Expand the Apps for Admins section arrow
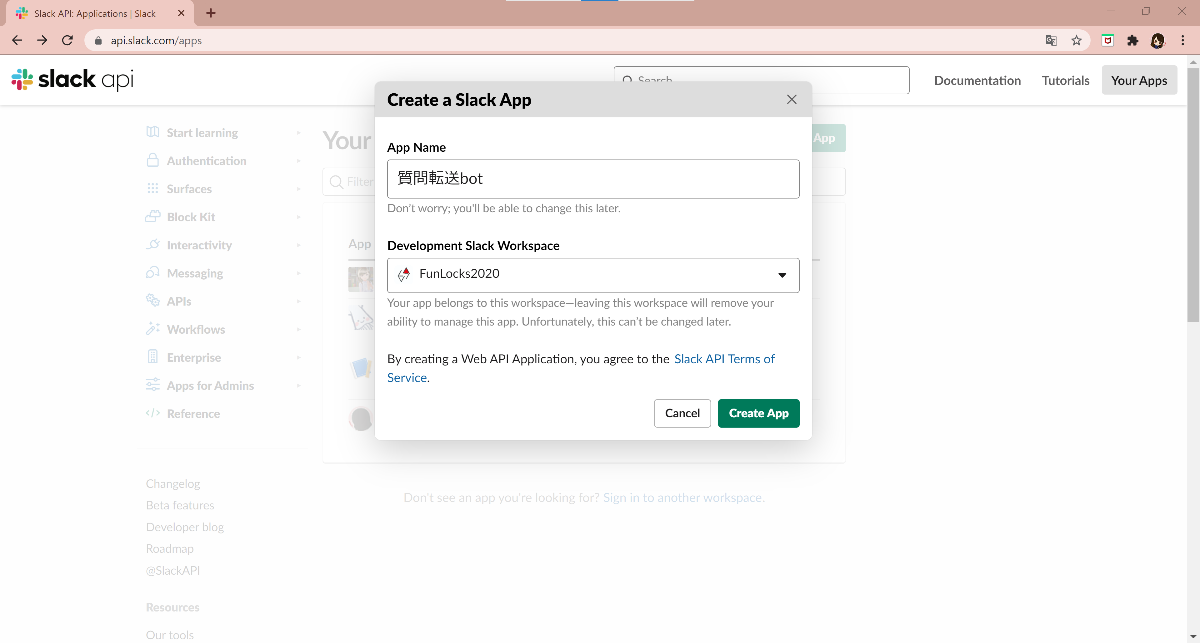Viewport: 1200px width, 643px height. (x=298, y=385)
